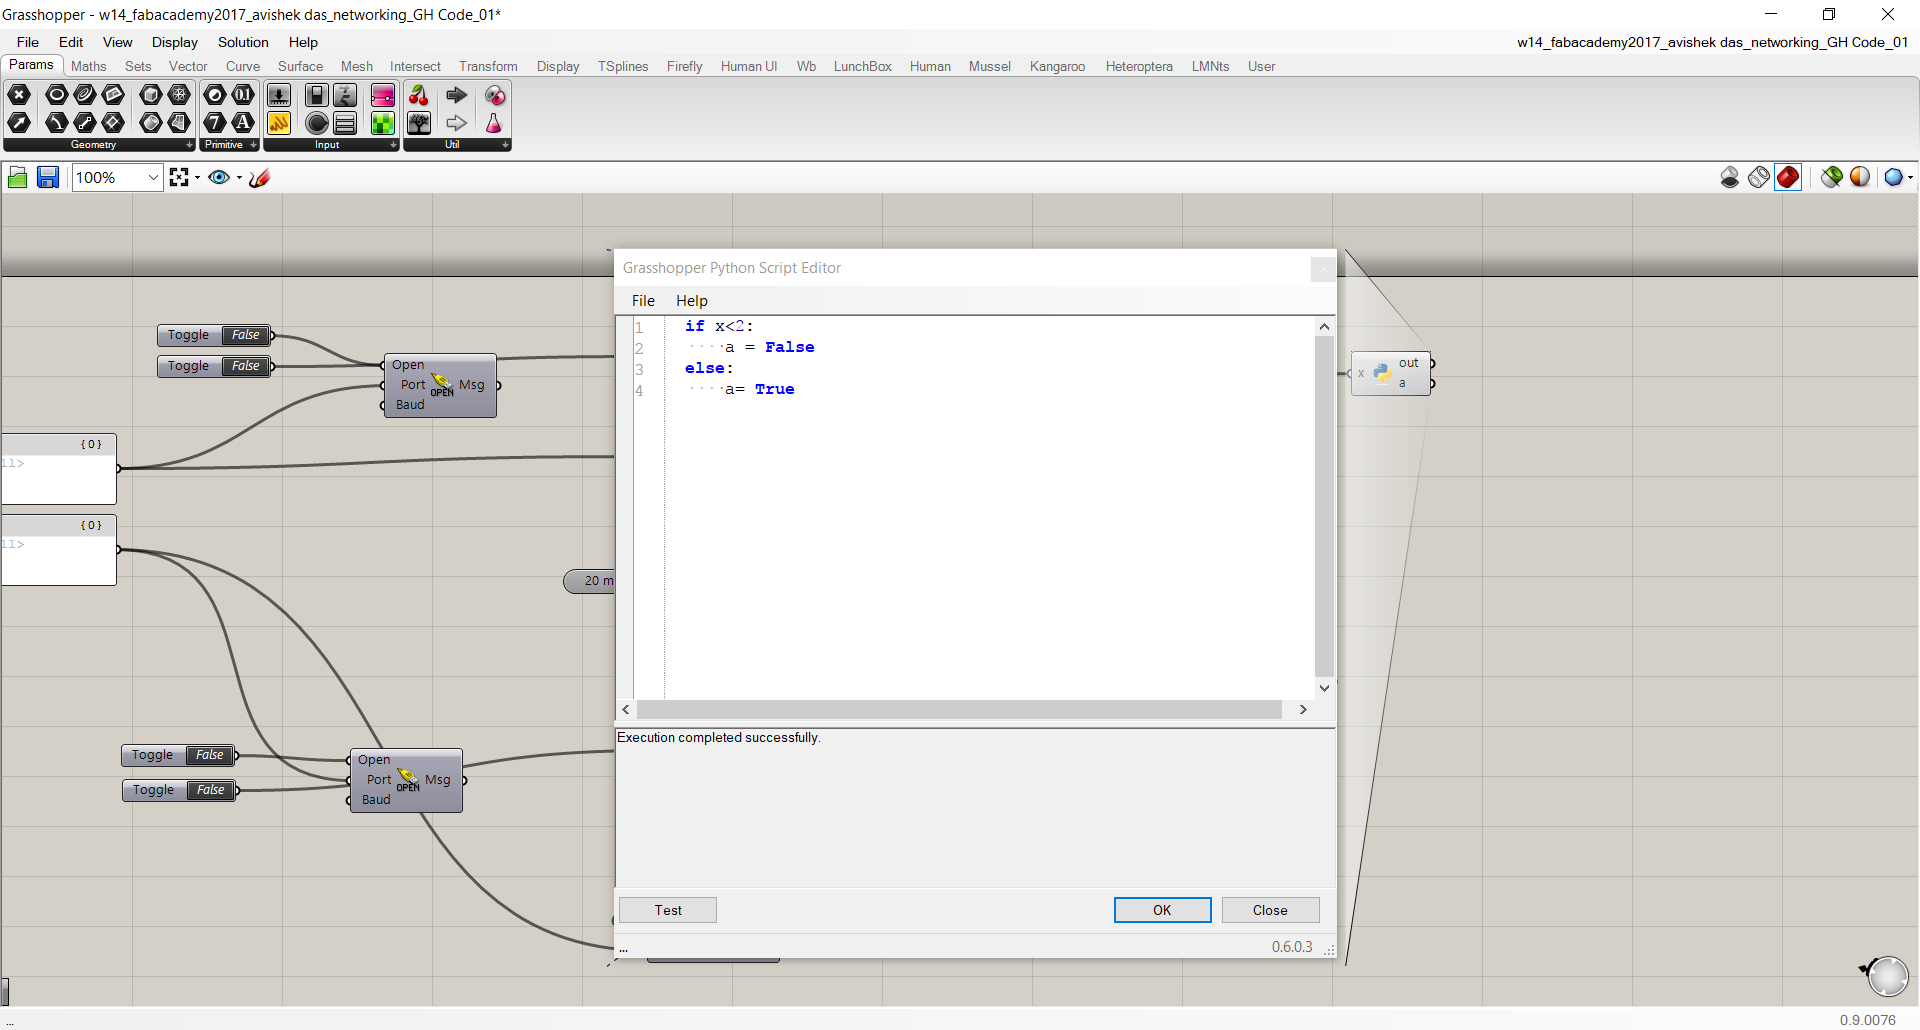Pick the green Image Sampler icon

pos(383,123)
